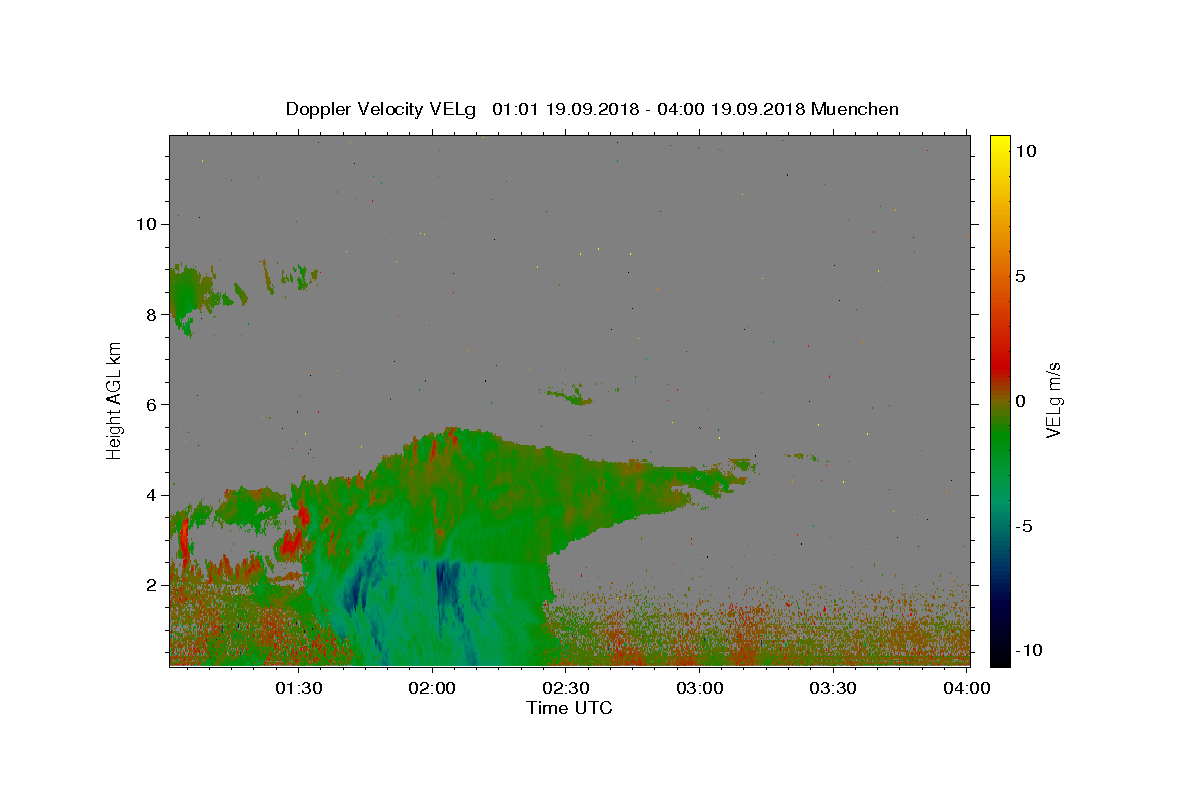This screenshot has height=800, width=1200.
Task: Click the colorbar tick label 5
Action: [x=1021, y=276]
